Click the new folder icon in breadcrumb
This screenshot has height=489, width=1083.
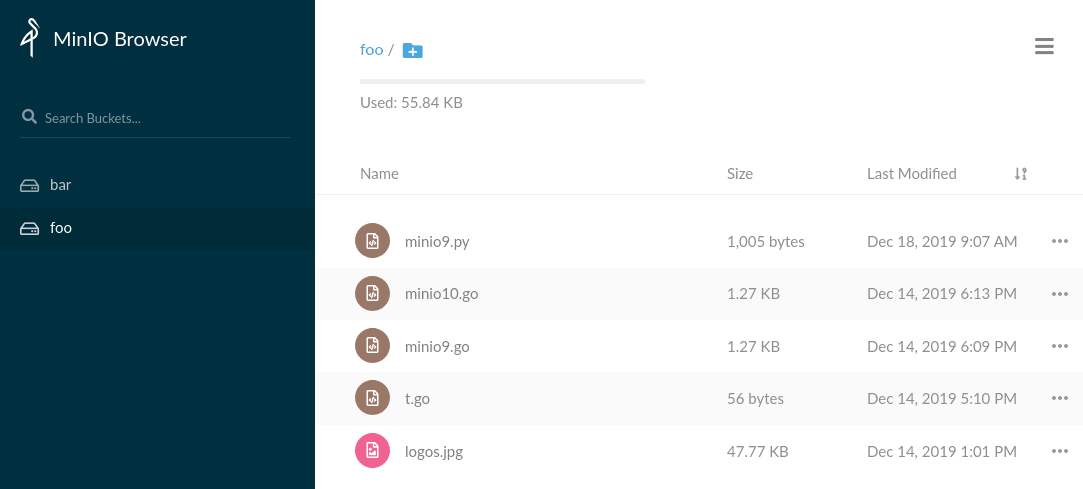pos(412,50)
